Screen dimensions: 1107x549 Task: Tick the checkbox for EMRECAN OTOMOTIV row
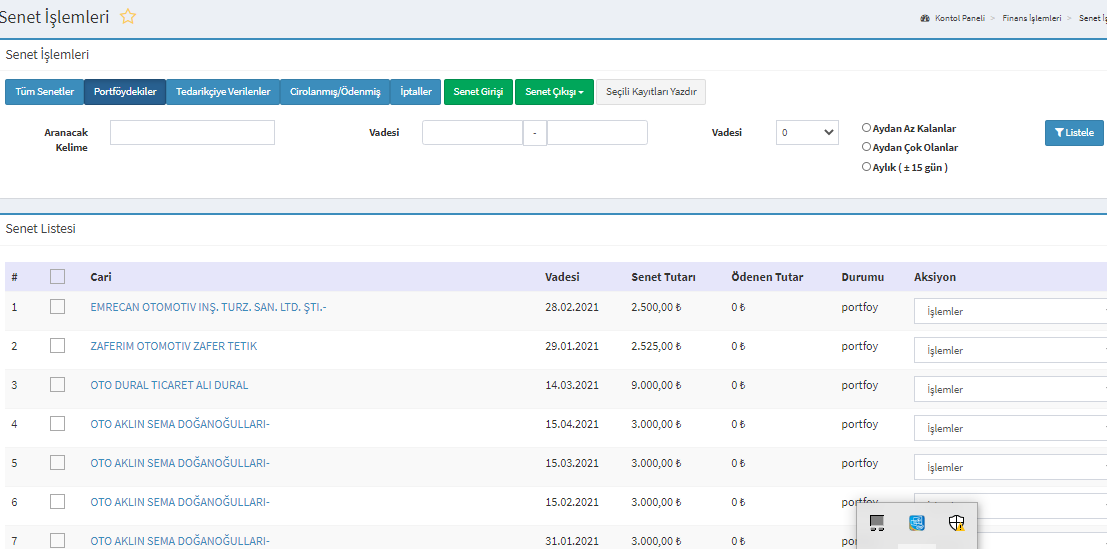(x=57, y=307)
